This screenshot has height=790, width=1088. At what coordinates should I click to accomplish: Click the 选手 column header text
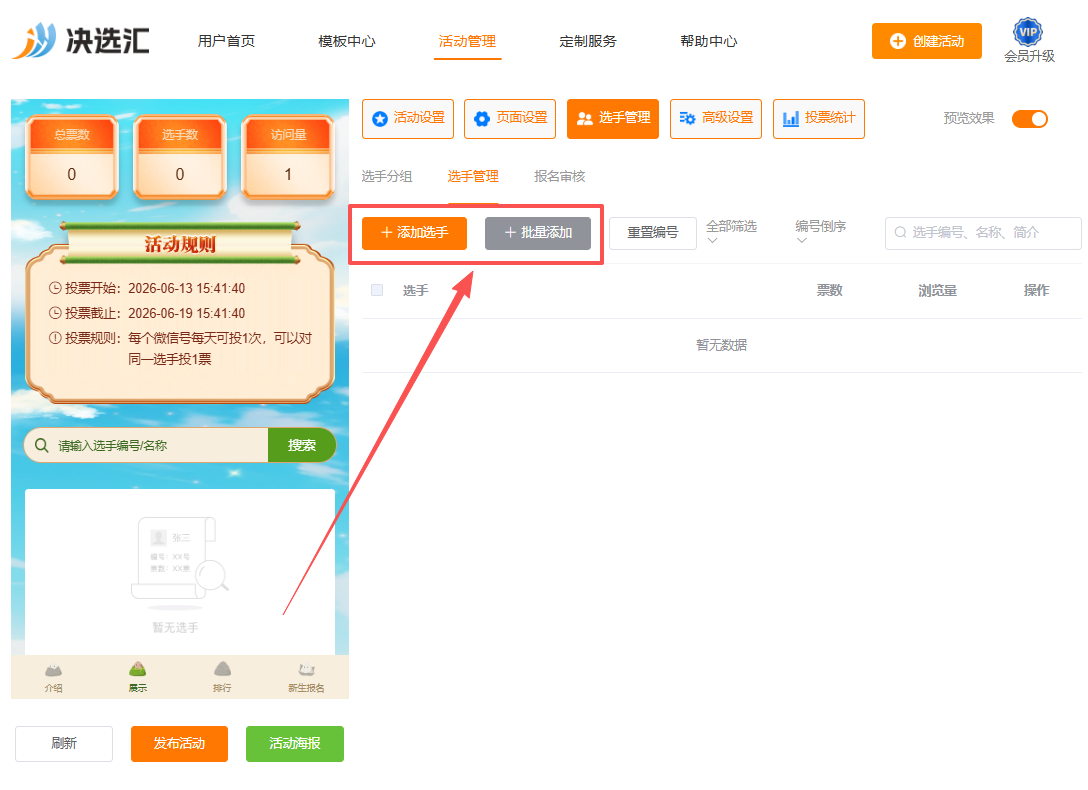pos(416,290)
